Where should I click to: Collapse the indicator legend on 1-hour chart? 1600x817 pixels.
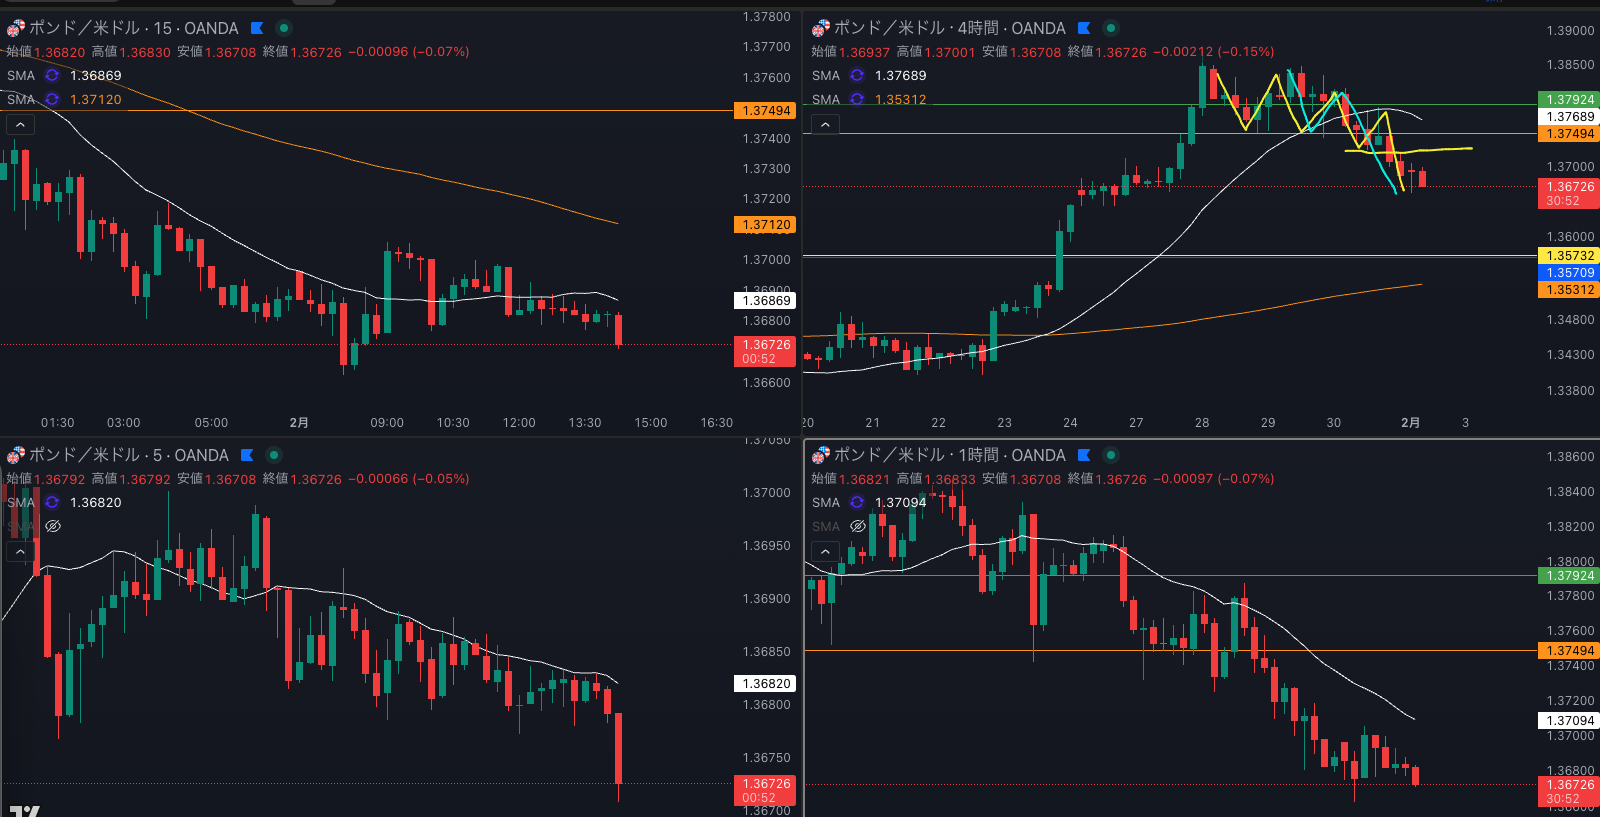[825, 551]
